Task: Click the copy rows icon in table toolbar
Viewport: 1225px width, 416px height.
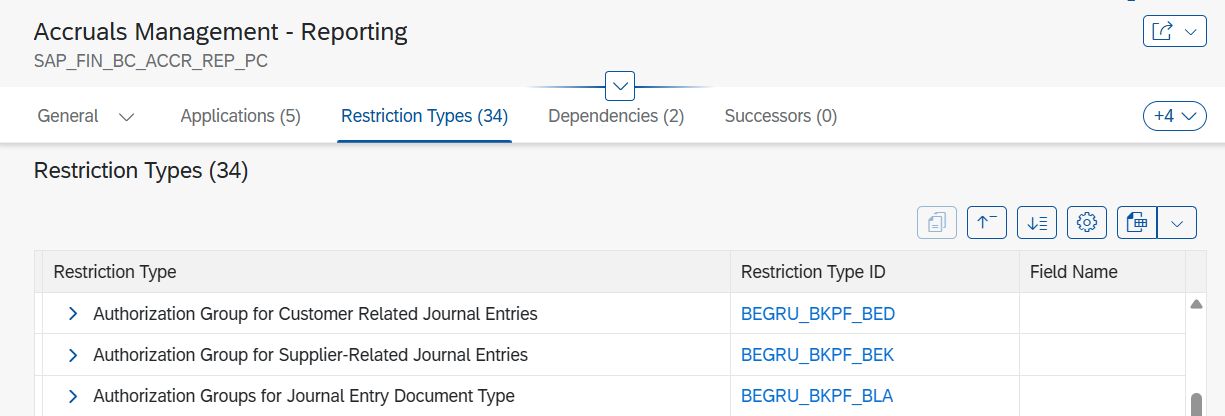Action: 937,223
